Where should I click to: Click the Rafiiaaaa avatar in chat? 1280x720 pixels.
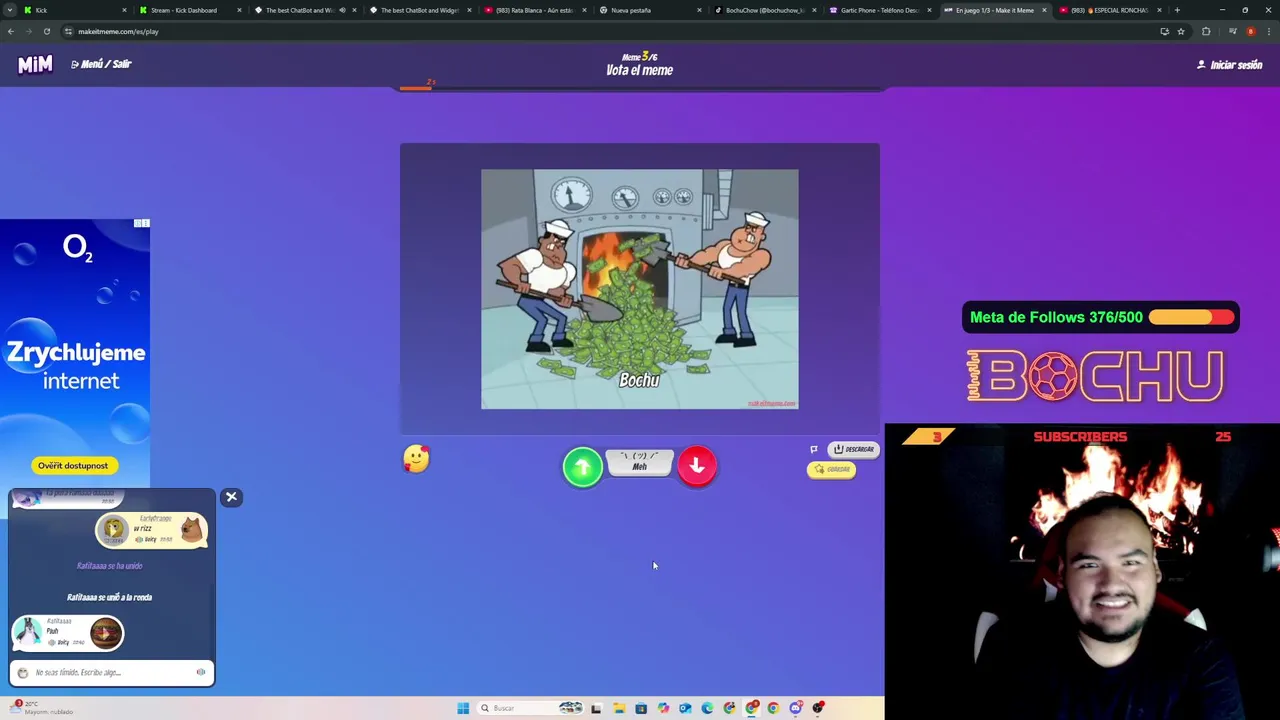pyautogui.click(x=28, y=630)
